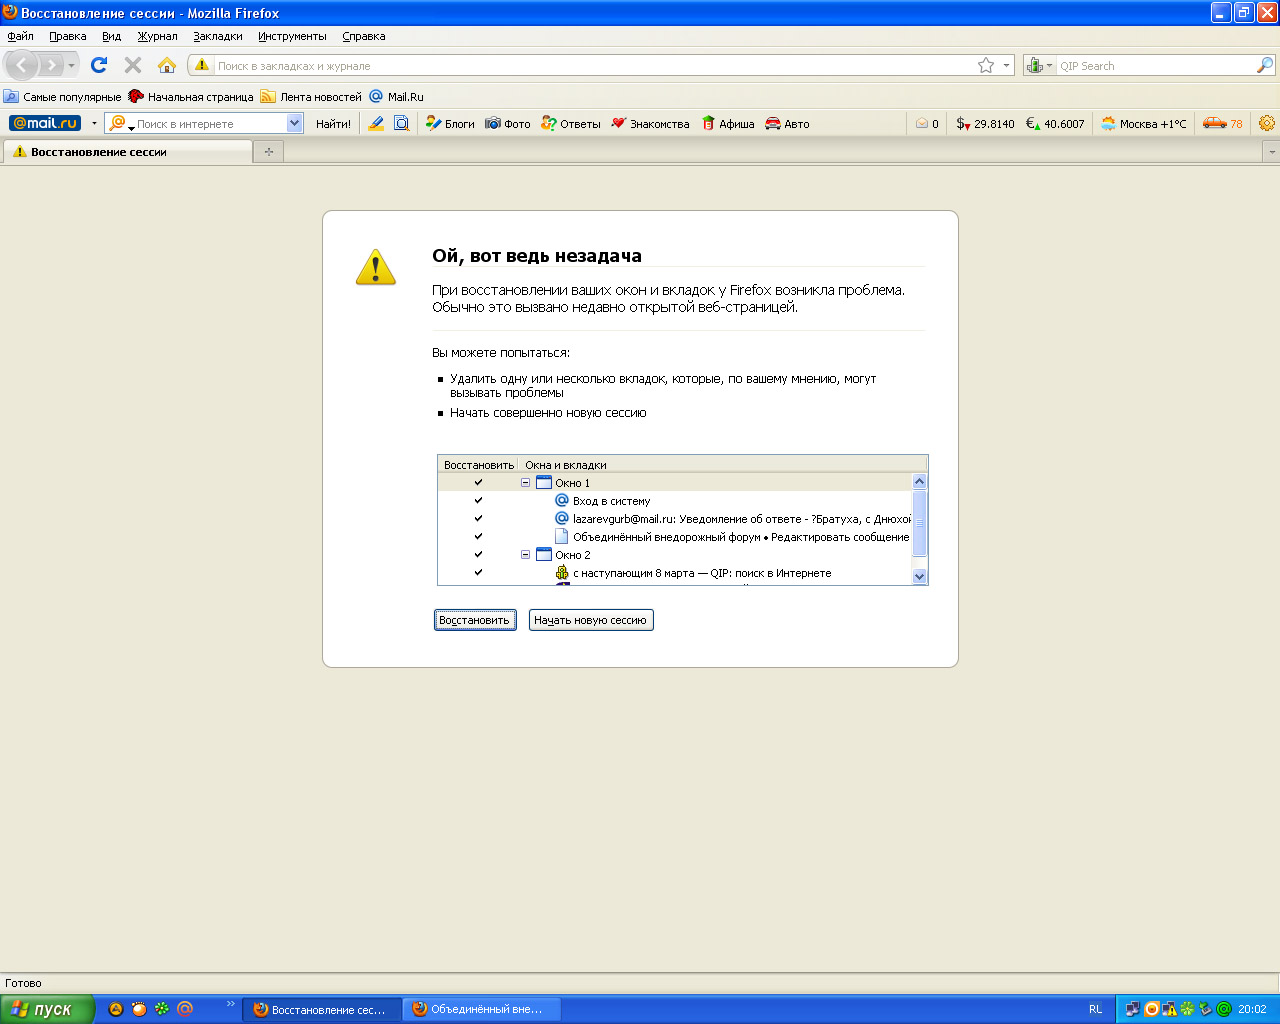
Task: Open the Инструменты menu
Action: (292, 36)
